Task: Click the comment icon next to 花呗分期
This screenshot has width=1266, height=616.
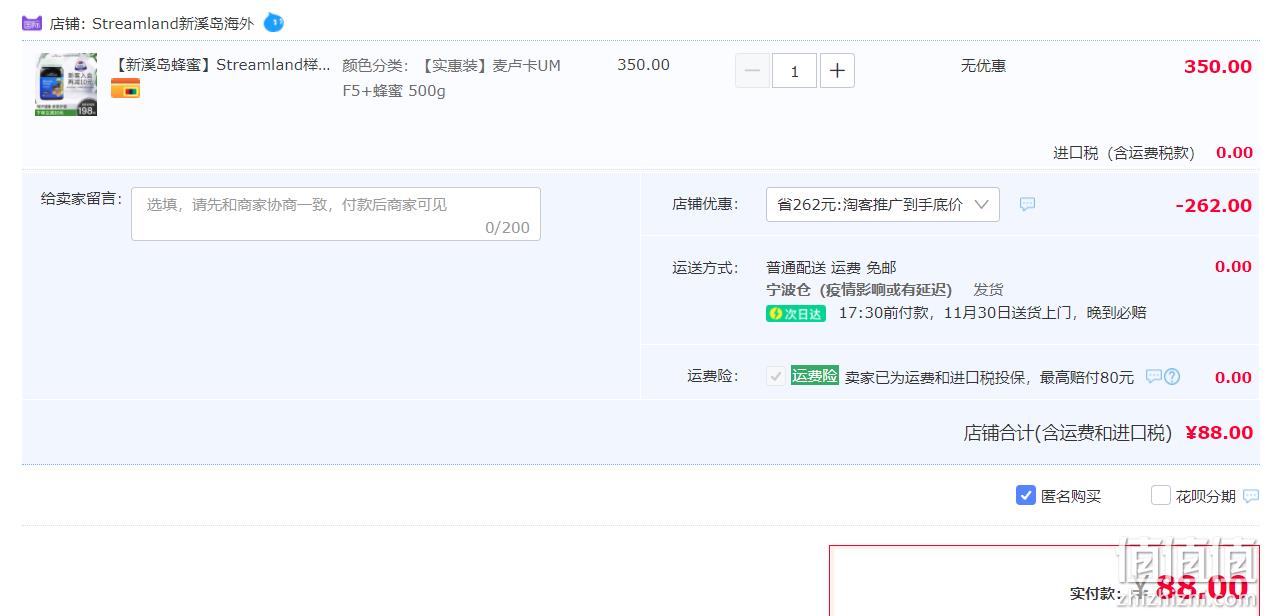Action: 1251,496
